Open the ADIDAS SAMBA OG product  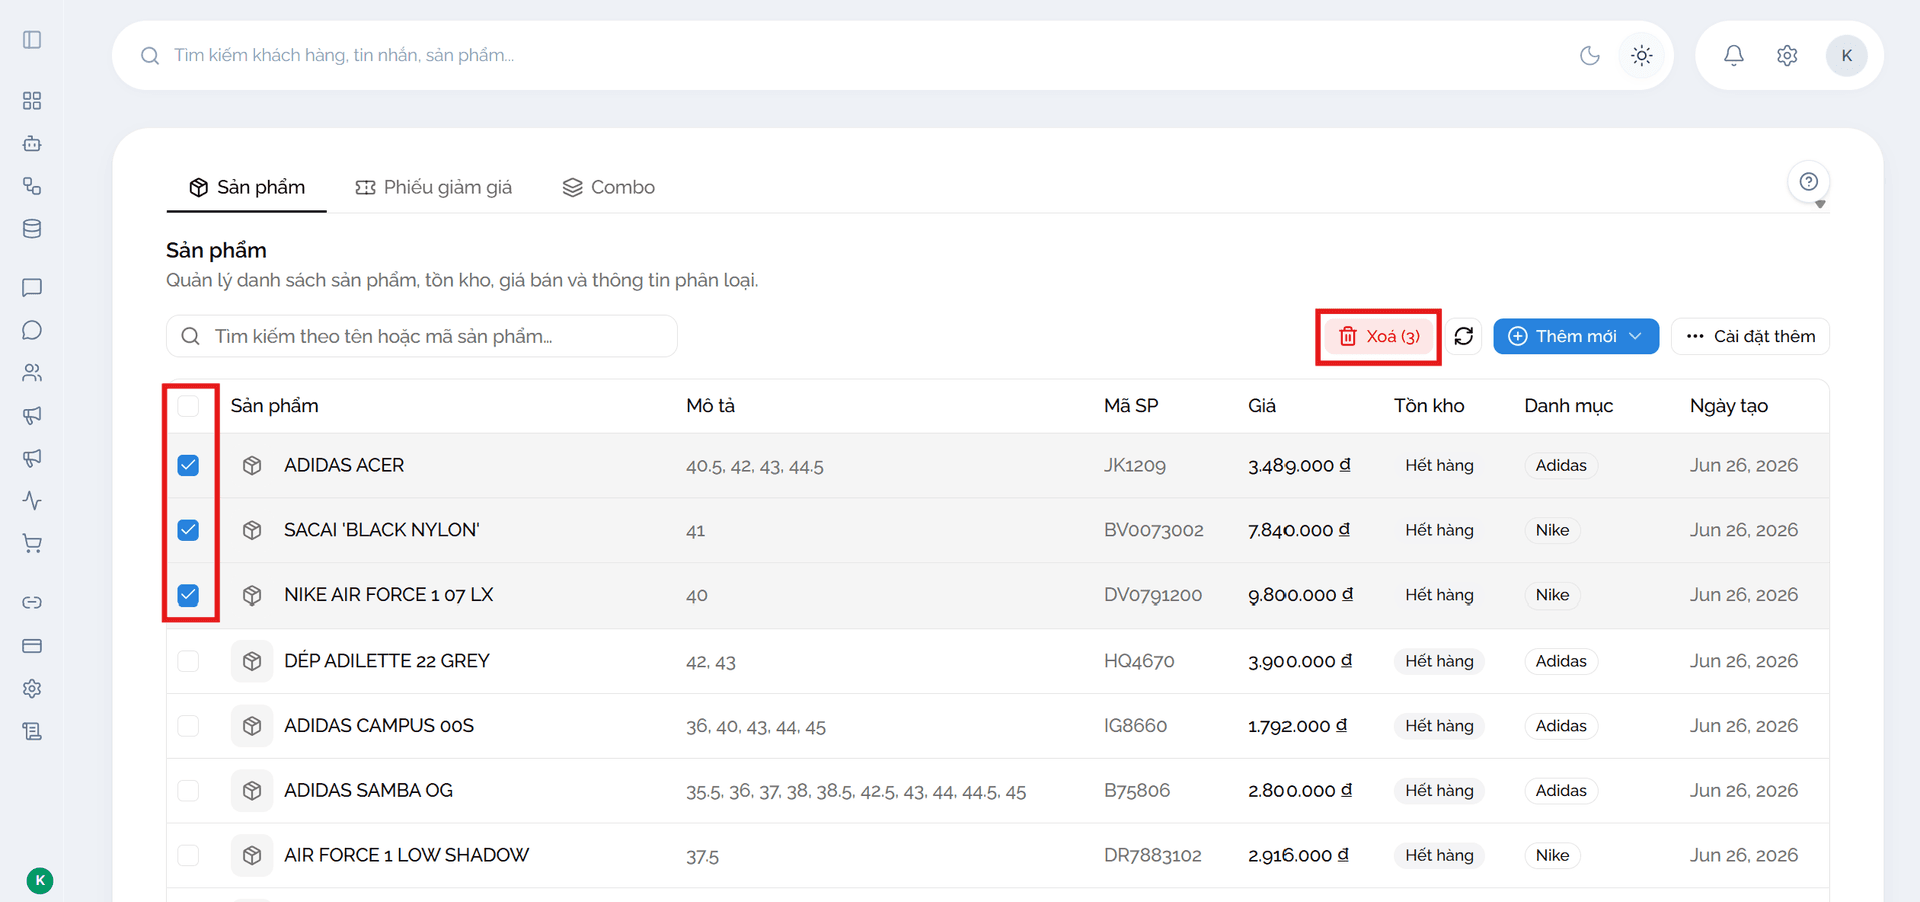368,791
